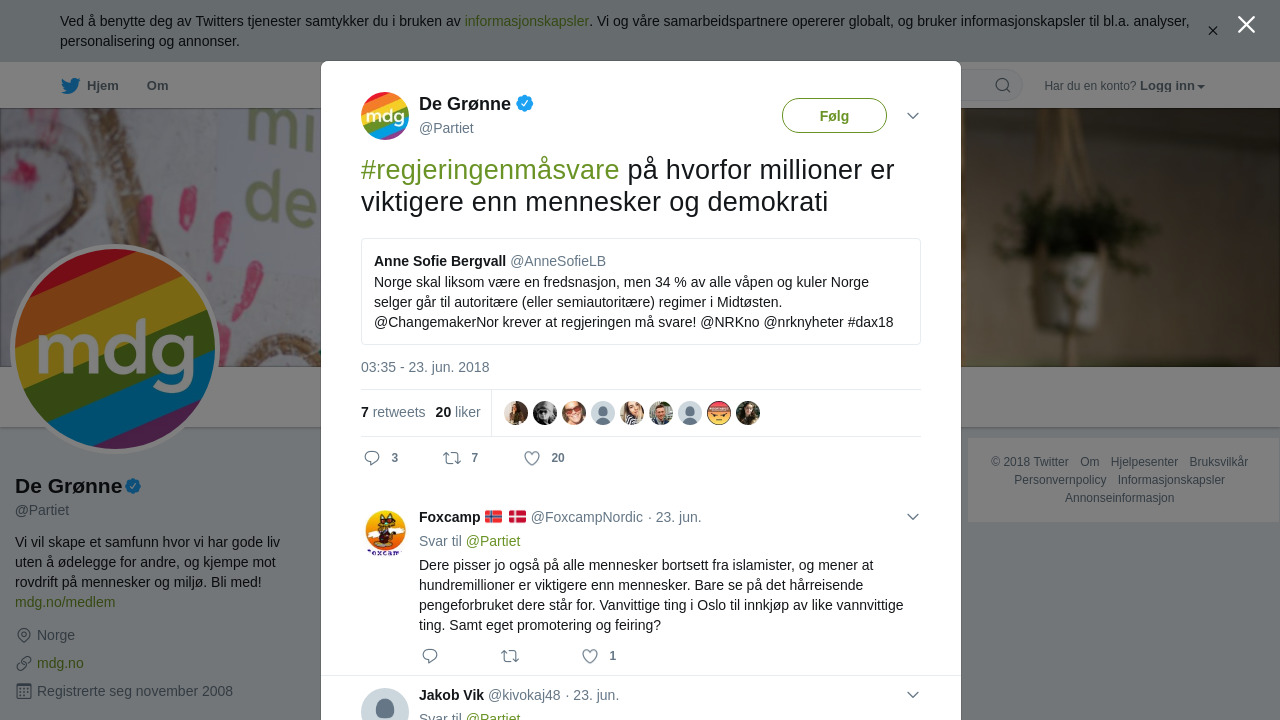The height and width of the screenshot is (720, 1280).
Task: Click the Twitter bird Hjem icon
Action: point(70,86)
